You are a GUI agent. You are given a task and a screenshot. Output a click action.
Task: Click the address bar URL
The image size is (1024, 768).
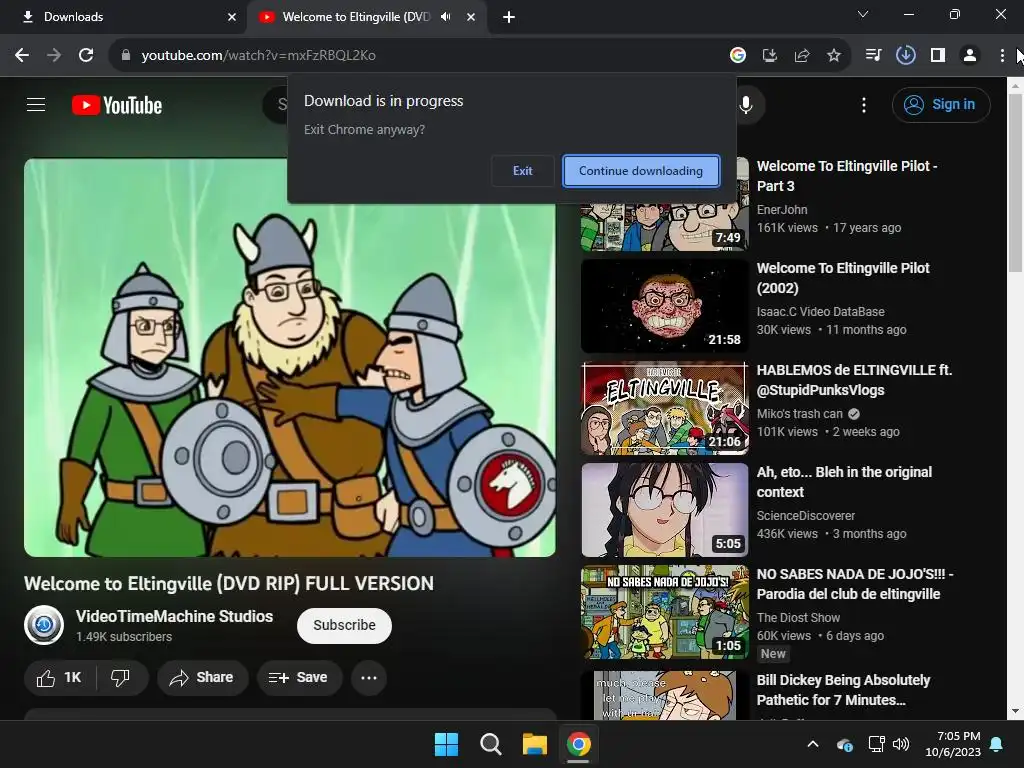click(258, 56)
